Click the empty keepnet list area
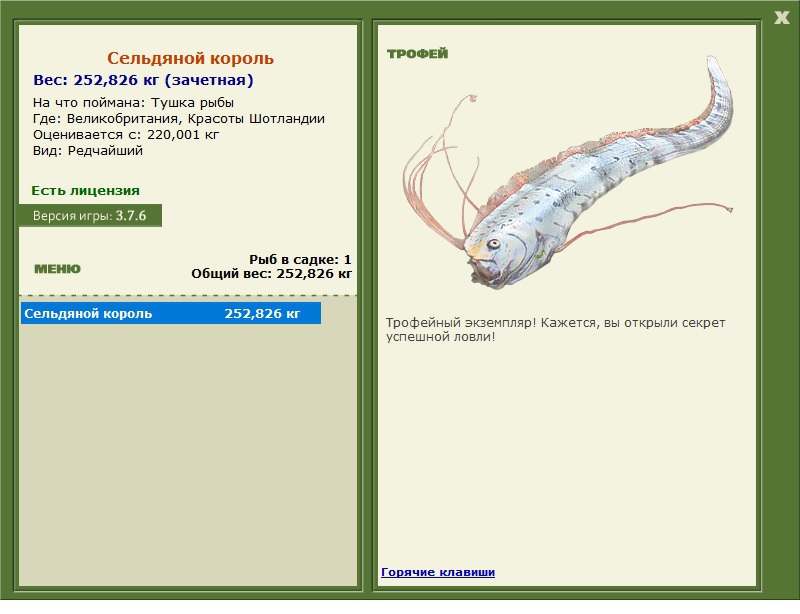 188,454
